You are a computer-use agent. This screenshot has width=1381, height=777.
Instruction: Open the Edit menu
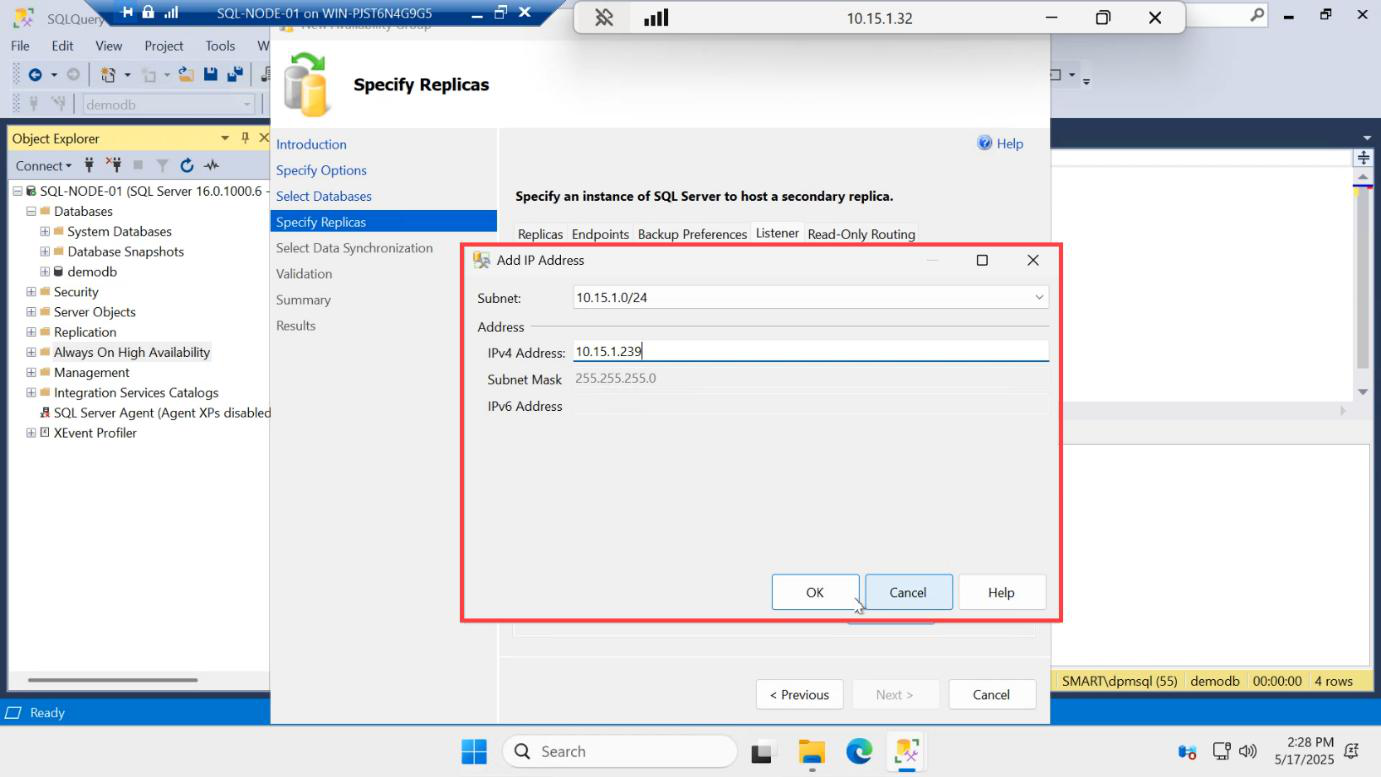62,46
